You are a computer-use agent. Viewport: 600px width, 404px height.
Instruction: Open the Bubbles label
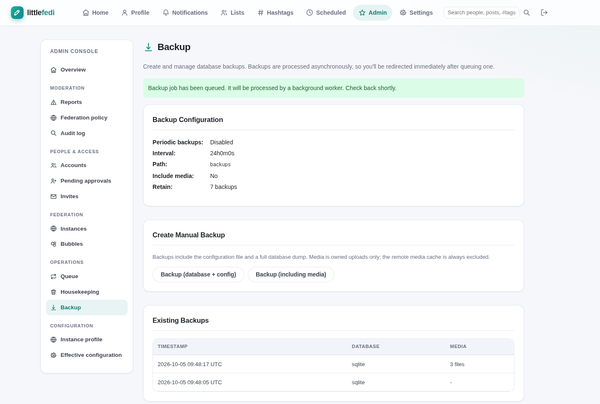pos(72,244)
